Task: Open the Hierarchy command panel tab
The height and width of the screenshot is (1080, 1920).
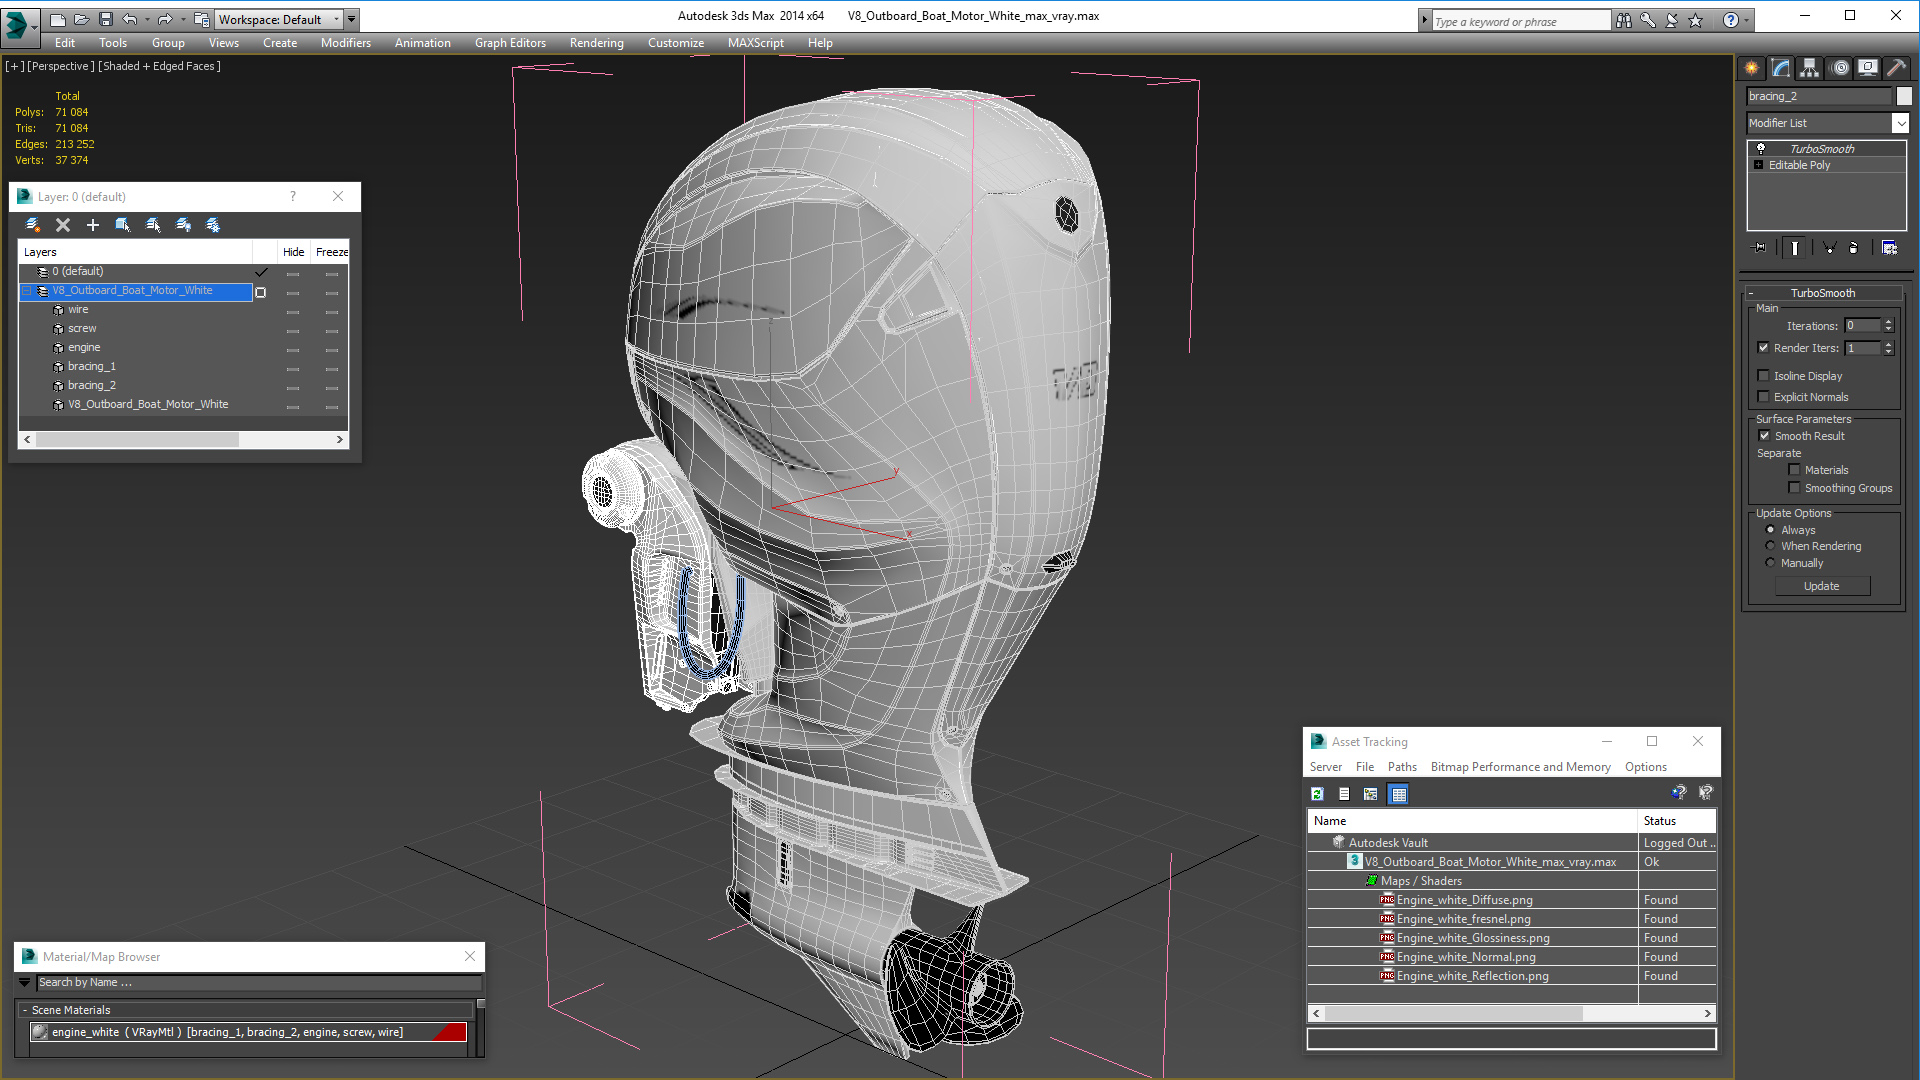Action: click(x=1809, y=68)
